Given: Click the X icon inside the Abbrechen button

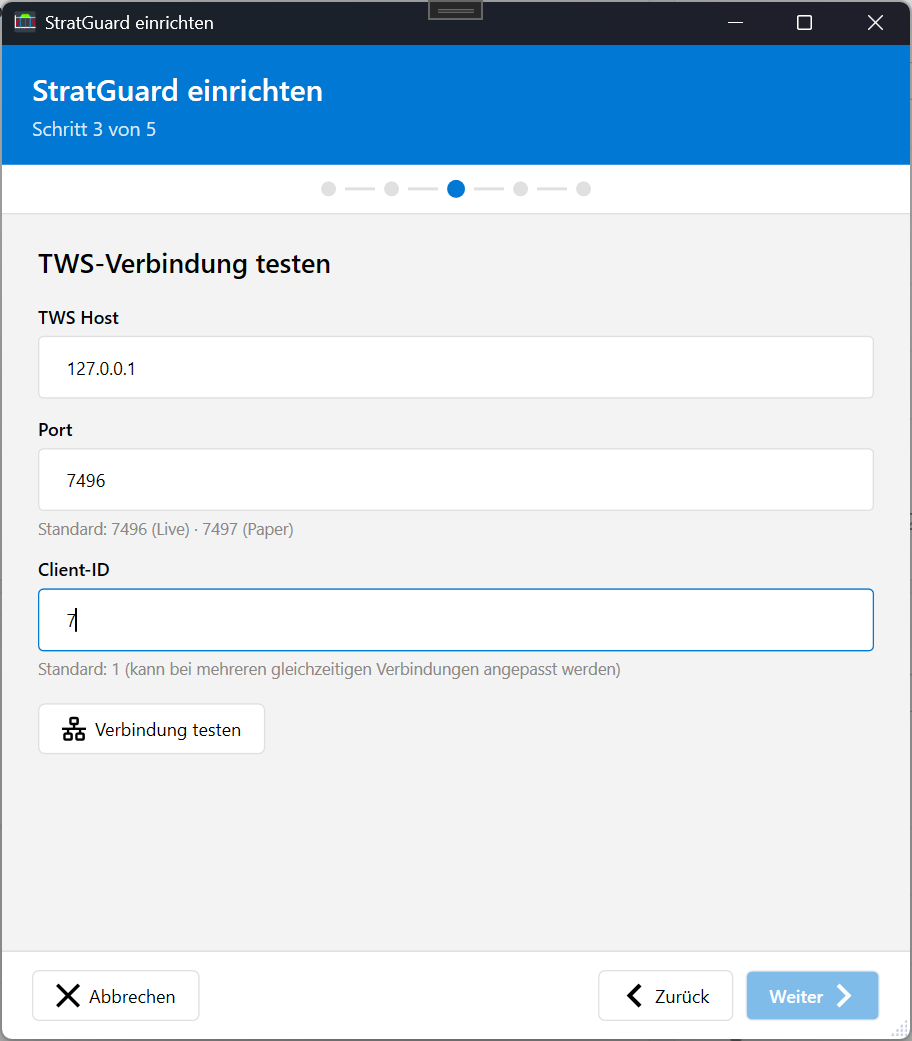Looking at the screenshot, I should [67, 995].
